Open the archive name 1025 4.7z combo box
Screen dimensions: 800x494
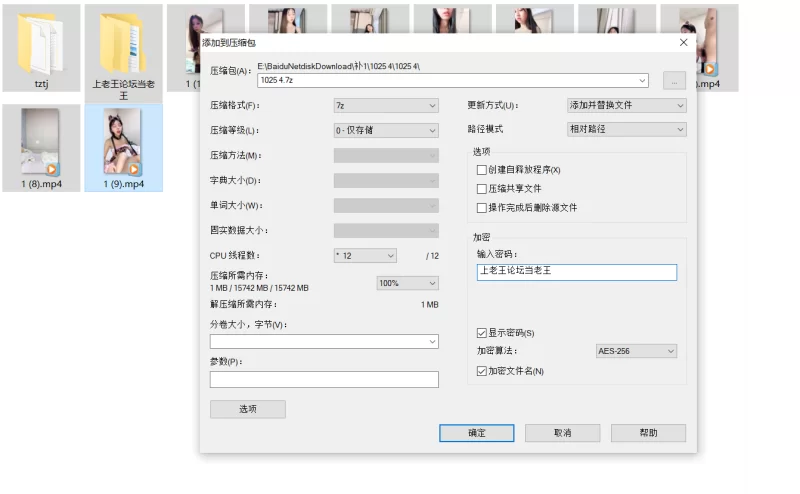[453, 80]
